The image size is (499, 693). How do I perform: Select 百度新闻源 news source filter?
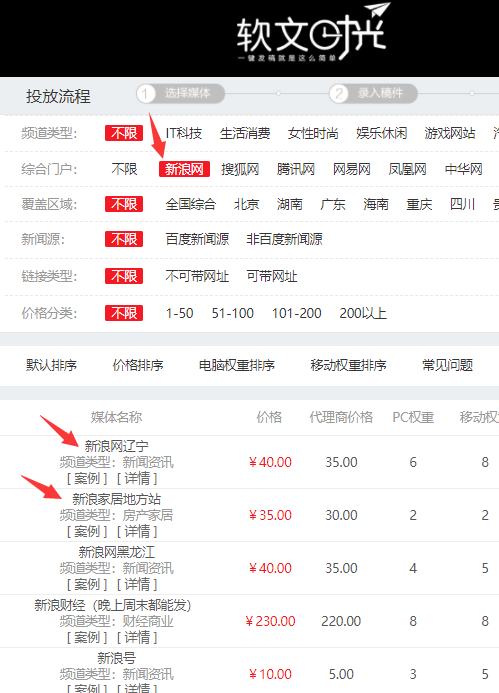click(x=197, y=239)
